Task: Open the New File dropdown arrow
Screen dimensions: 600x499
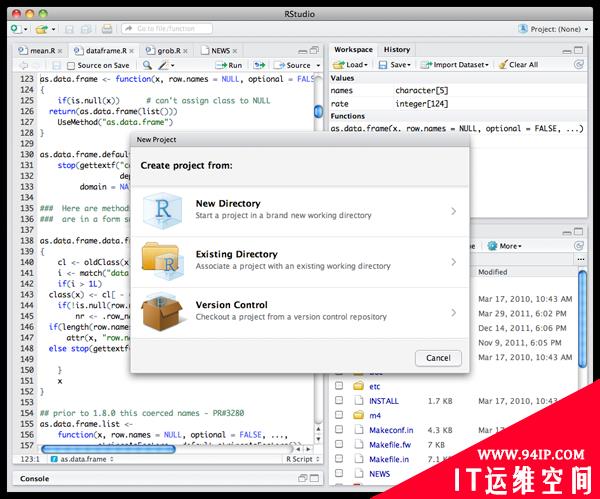Action: point(26,29)
